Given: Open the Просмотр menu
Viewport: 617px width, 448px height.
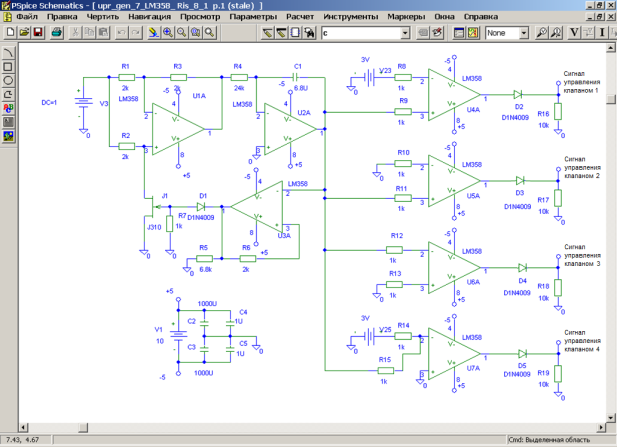Looking at the screenshot, I should (x=200, y=17).
